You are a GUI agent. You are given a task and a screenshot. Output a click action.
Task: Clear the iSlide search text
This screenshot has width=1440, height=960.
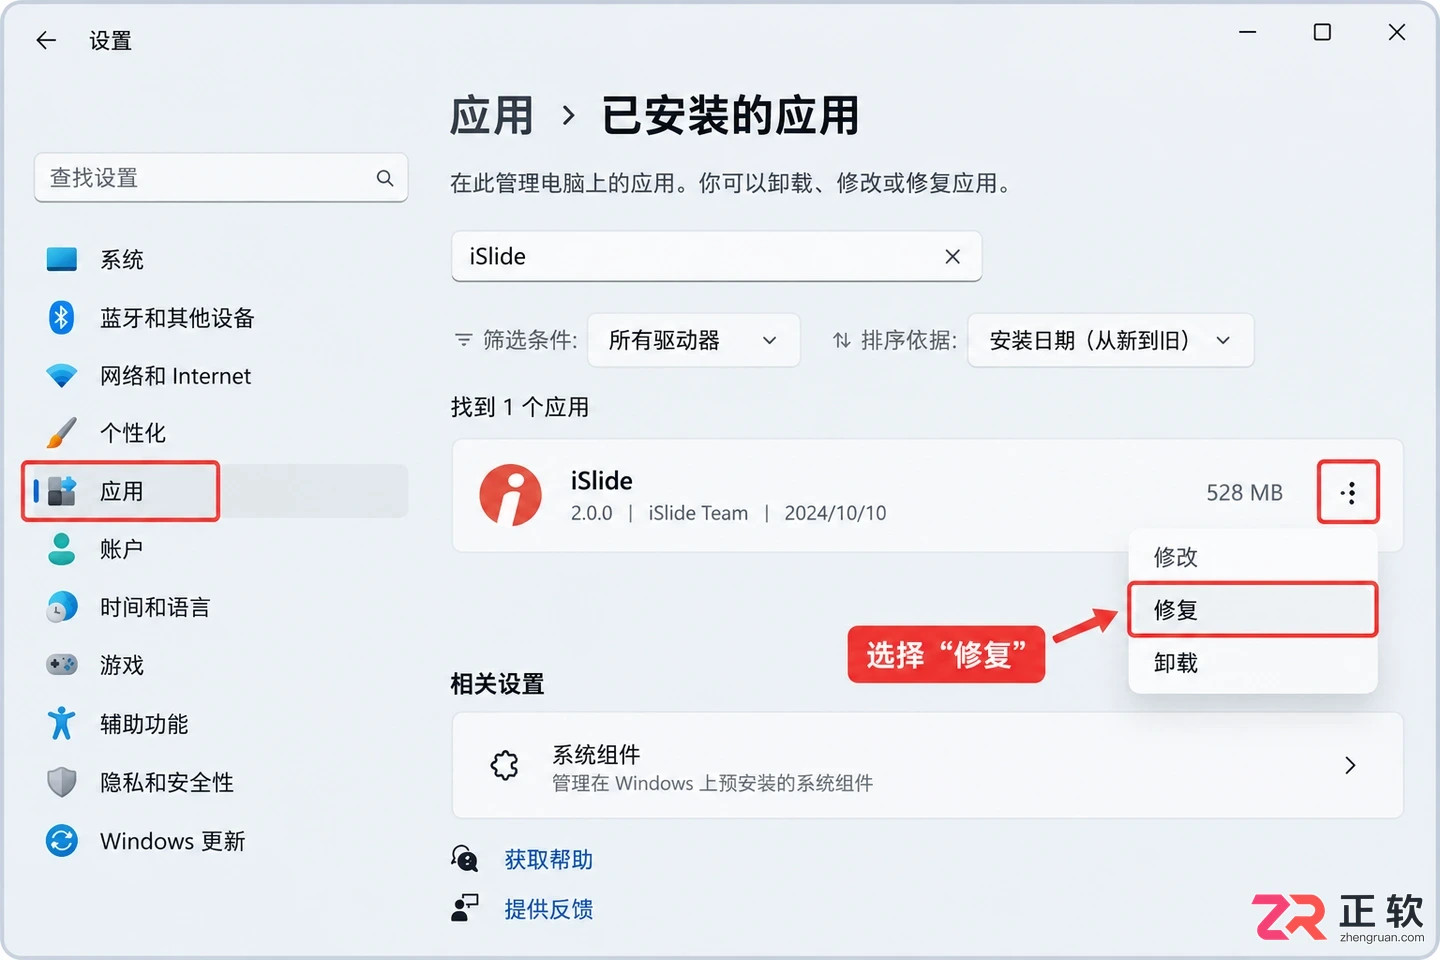tap(952, 257)
